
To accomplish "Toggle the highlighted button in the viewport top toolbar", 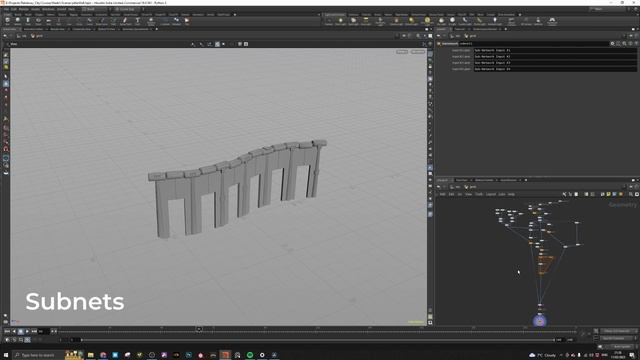I will [217, 44].
